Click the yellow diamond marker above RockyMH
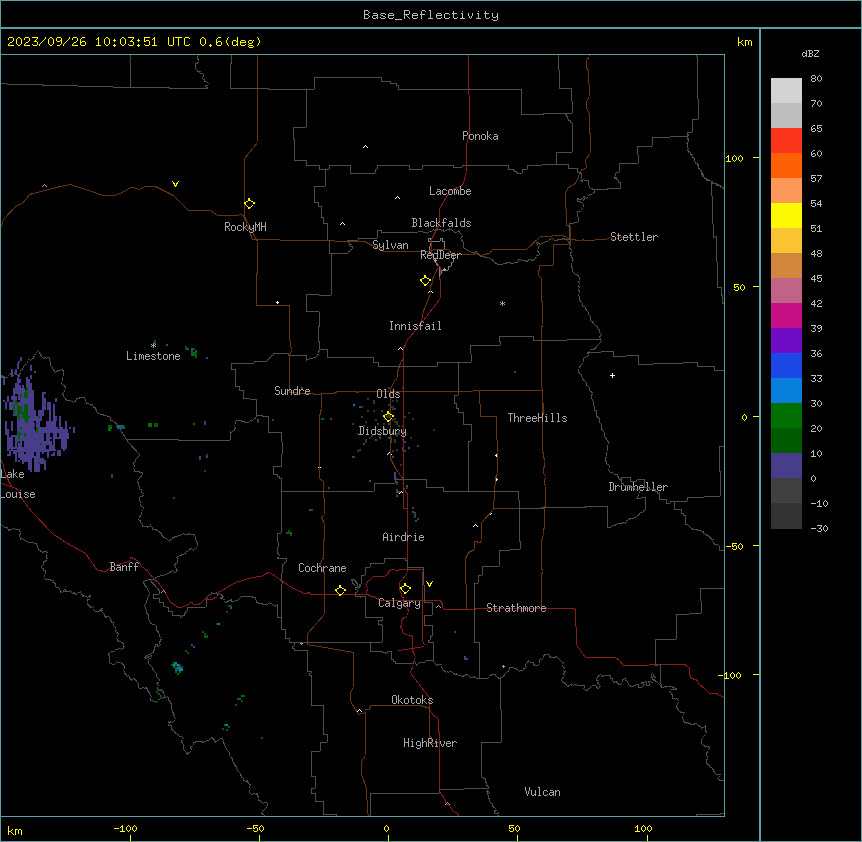Screen dimensions: 862x842 tap(250, 204)
